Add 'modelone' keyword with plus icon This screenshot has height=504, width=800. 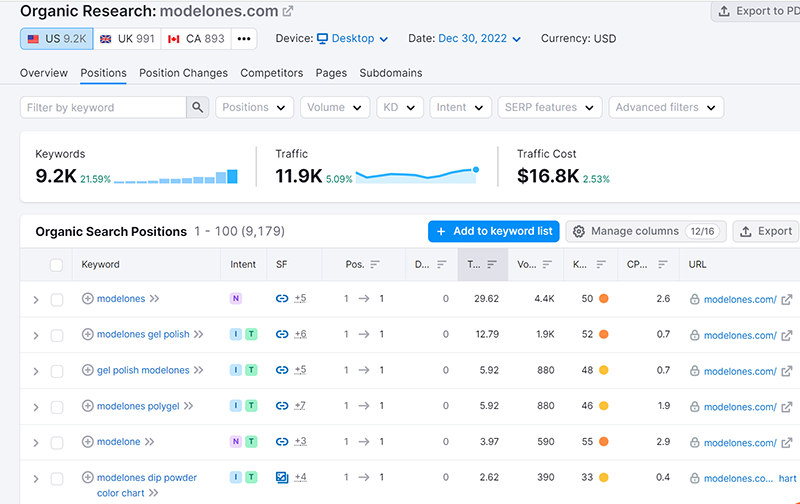(88, 441)
